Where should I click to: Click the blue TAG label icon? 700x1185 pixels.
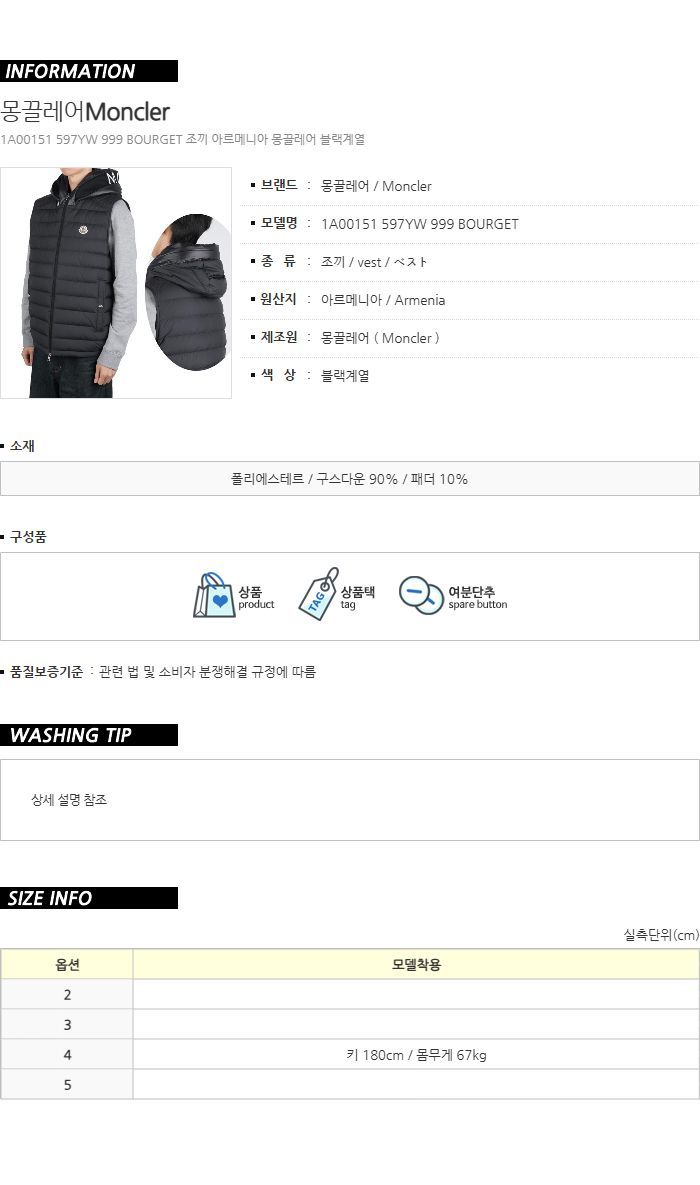click(318, 594)
